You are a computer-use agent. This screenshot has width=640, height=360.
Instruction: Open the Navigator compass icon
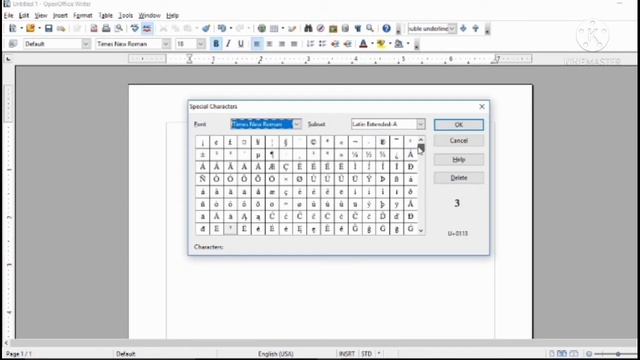[x=320, y=28]
